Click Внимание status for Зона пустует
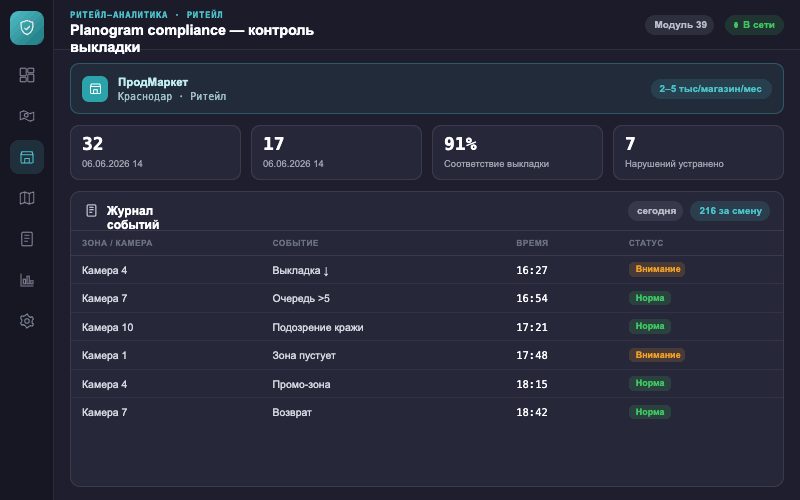Viewport: 800px width, 500px height. 657,355
